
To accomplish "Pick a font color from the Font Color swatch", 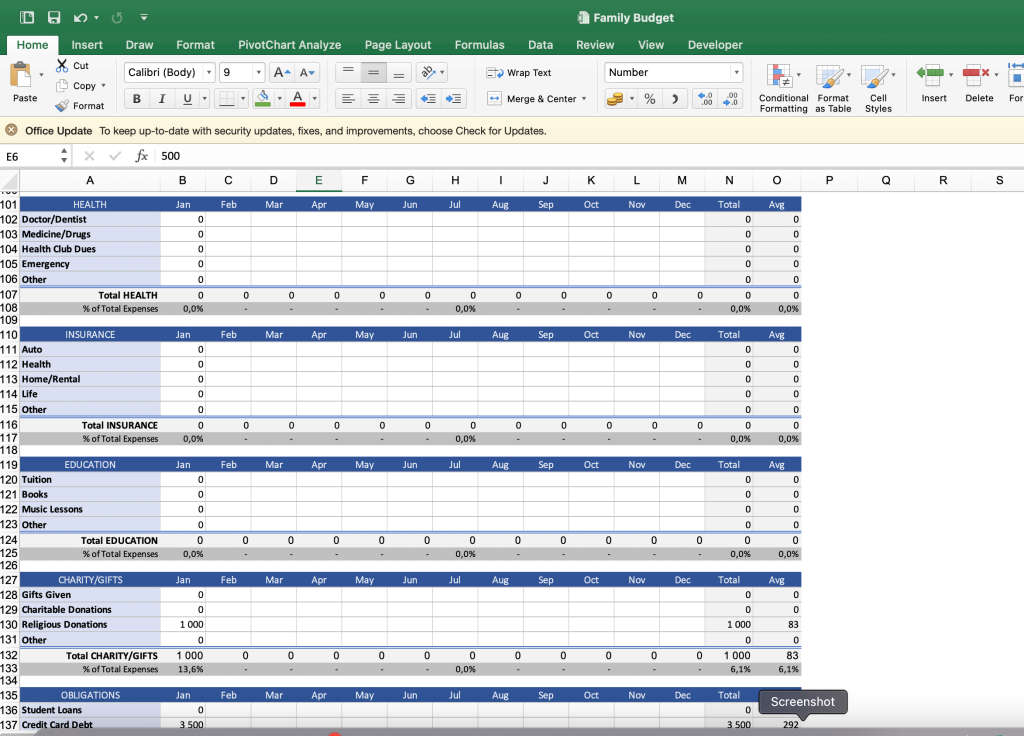I will [x=298, y=98].
